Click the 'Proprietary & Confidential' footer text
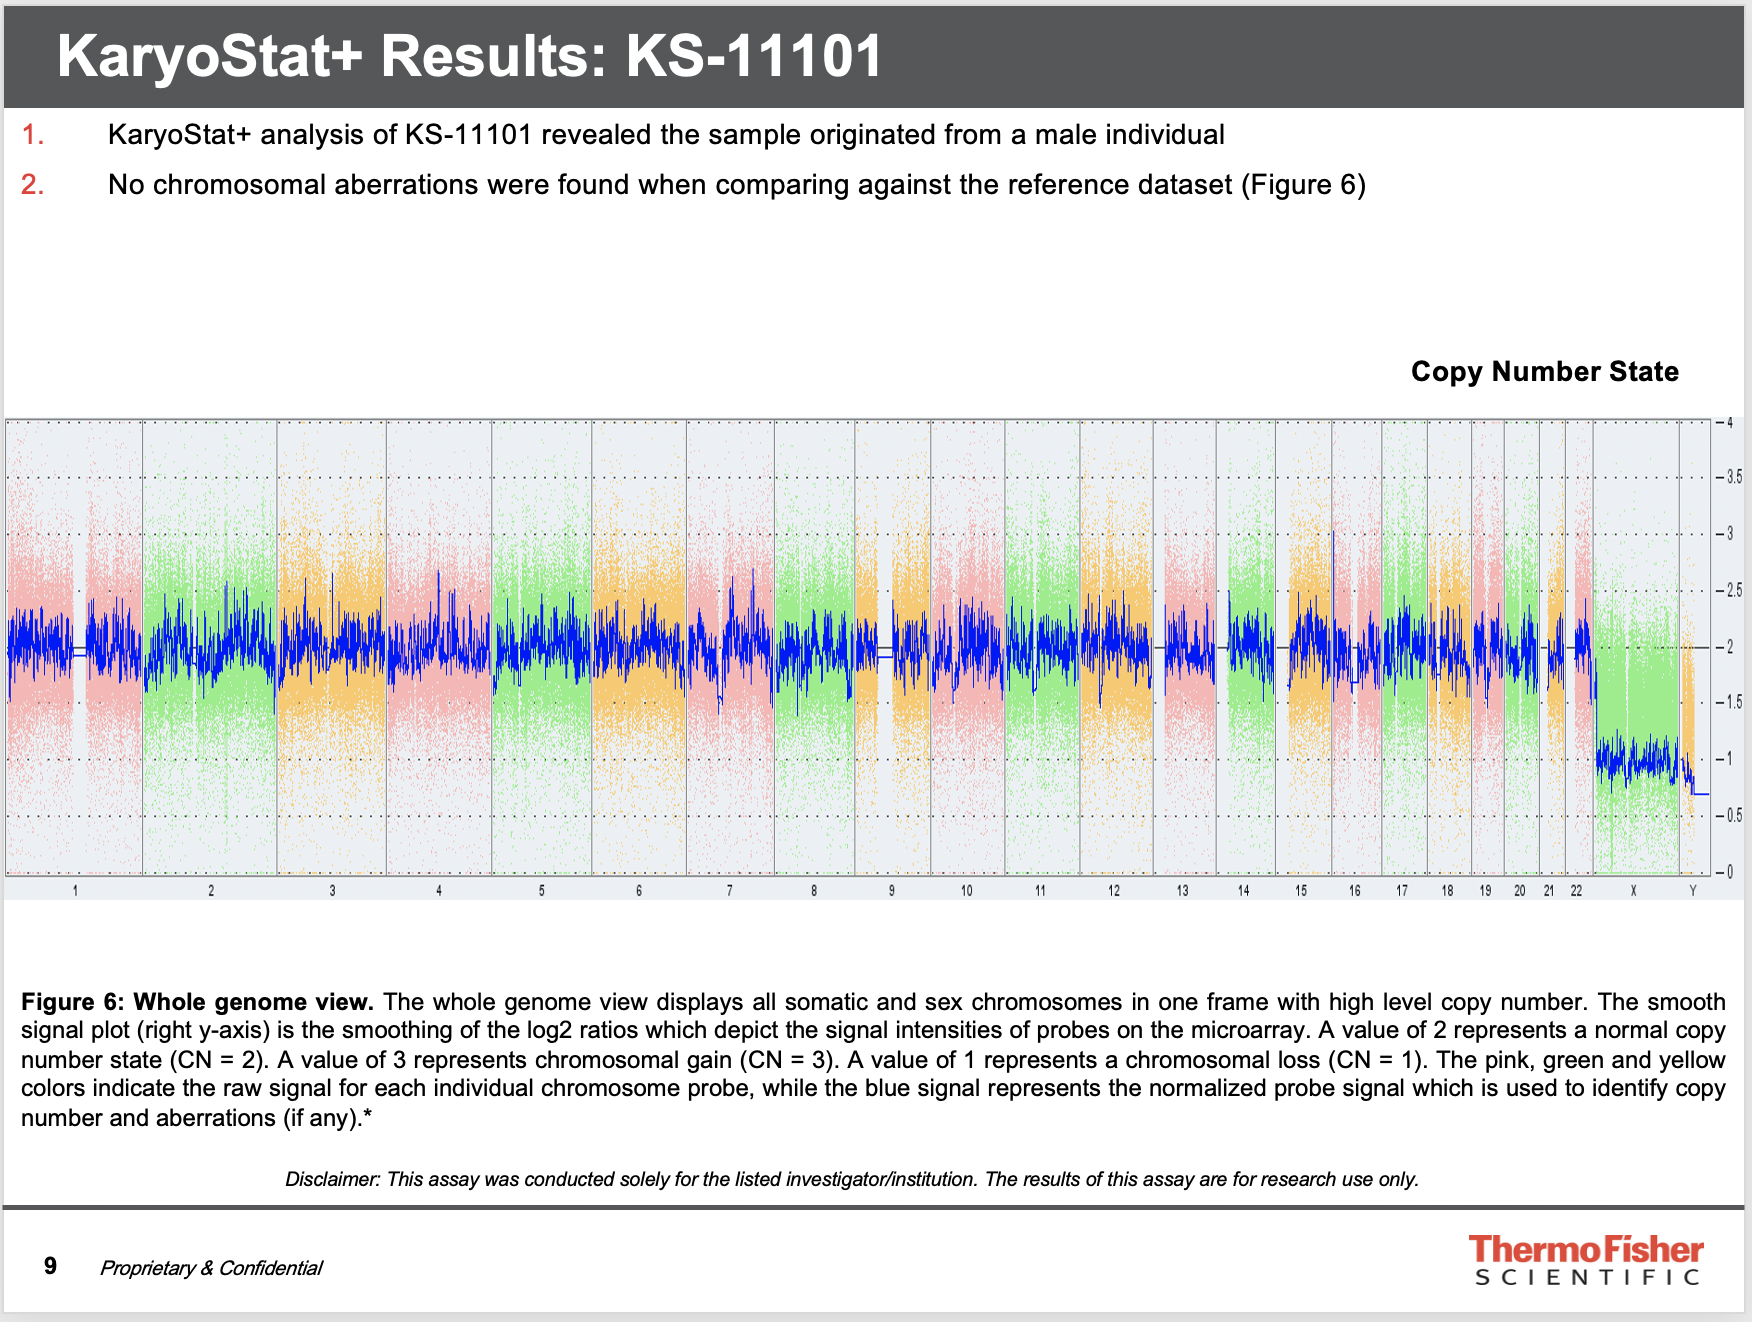The height and width of the screenshot is (1322, 1752). coord(211,1268)
